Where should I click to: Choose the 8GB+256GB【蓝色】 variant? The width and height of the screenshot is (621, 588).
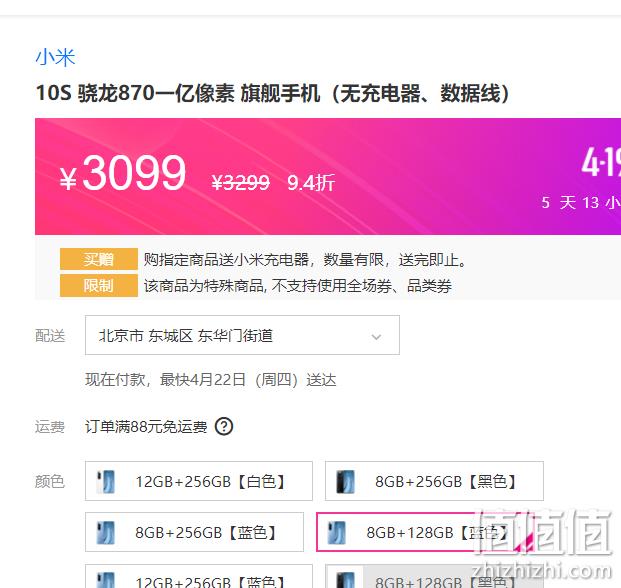(x=194, y=532)
